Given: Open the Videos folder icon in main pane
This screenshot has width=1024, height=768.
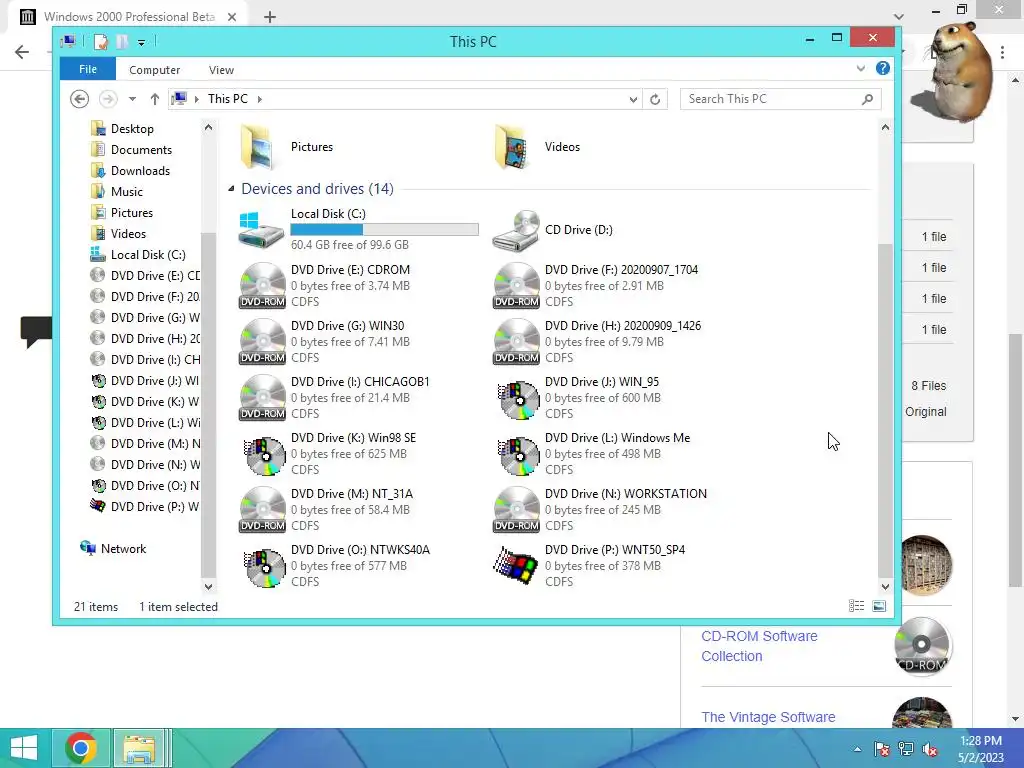Looking at the screenshot, I should 511,147.
